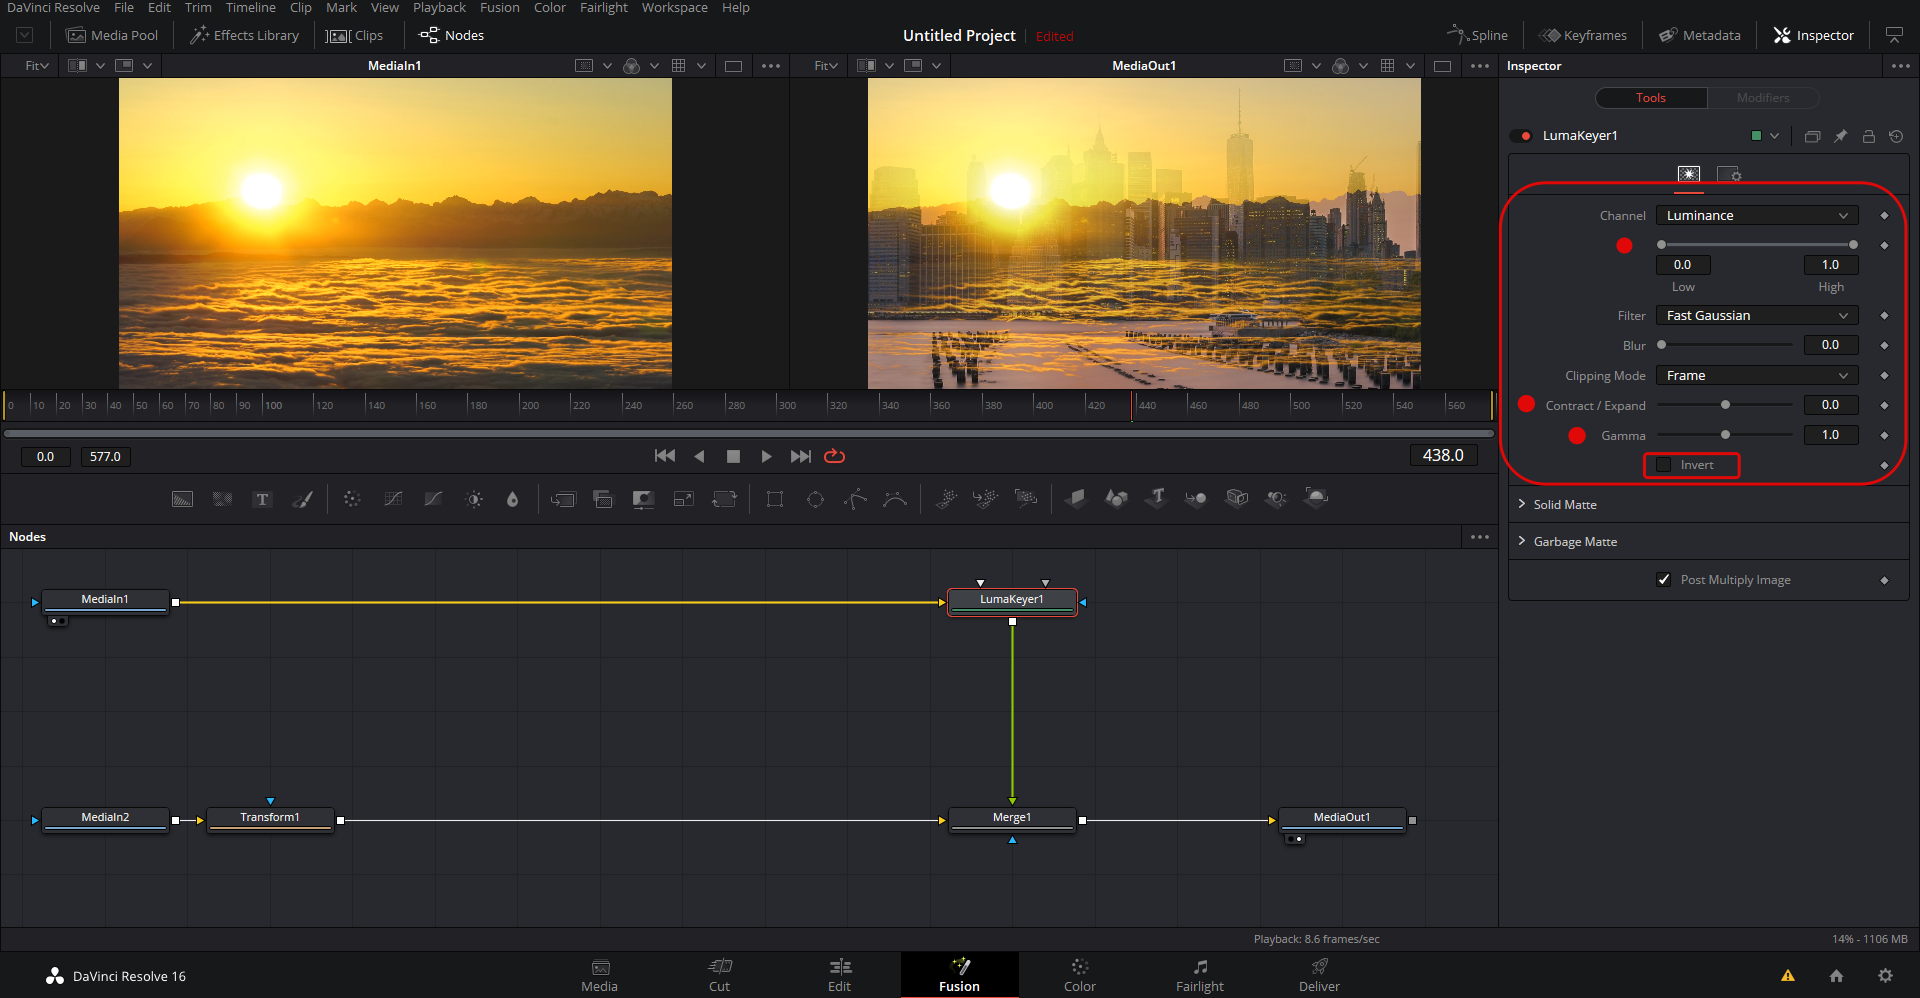Toggle Clips panel button
Image resolution: width=1920 pixels, height=998 pixels.
coord(355,35)
